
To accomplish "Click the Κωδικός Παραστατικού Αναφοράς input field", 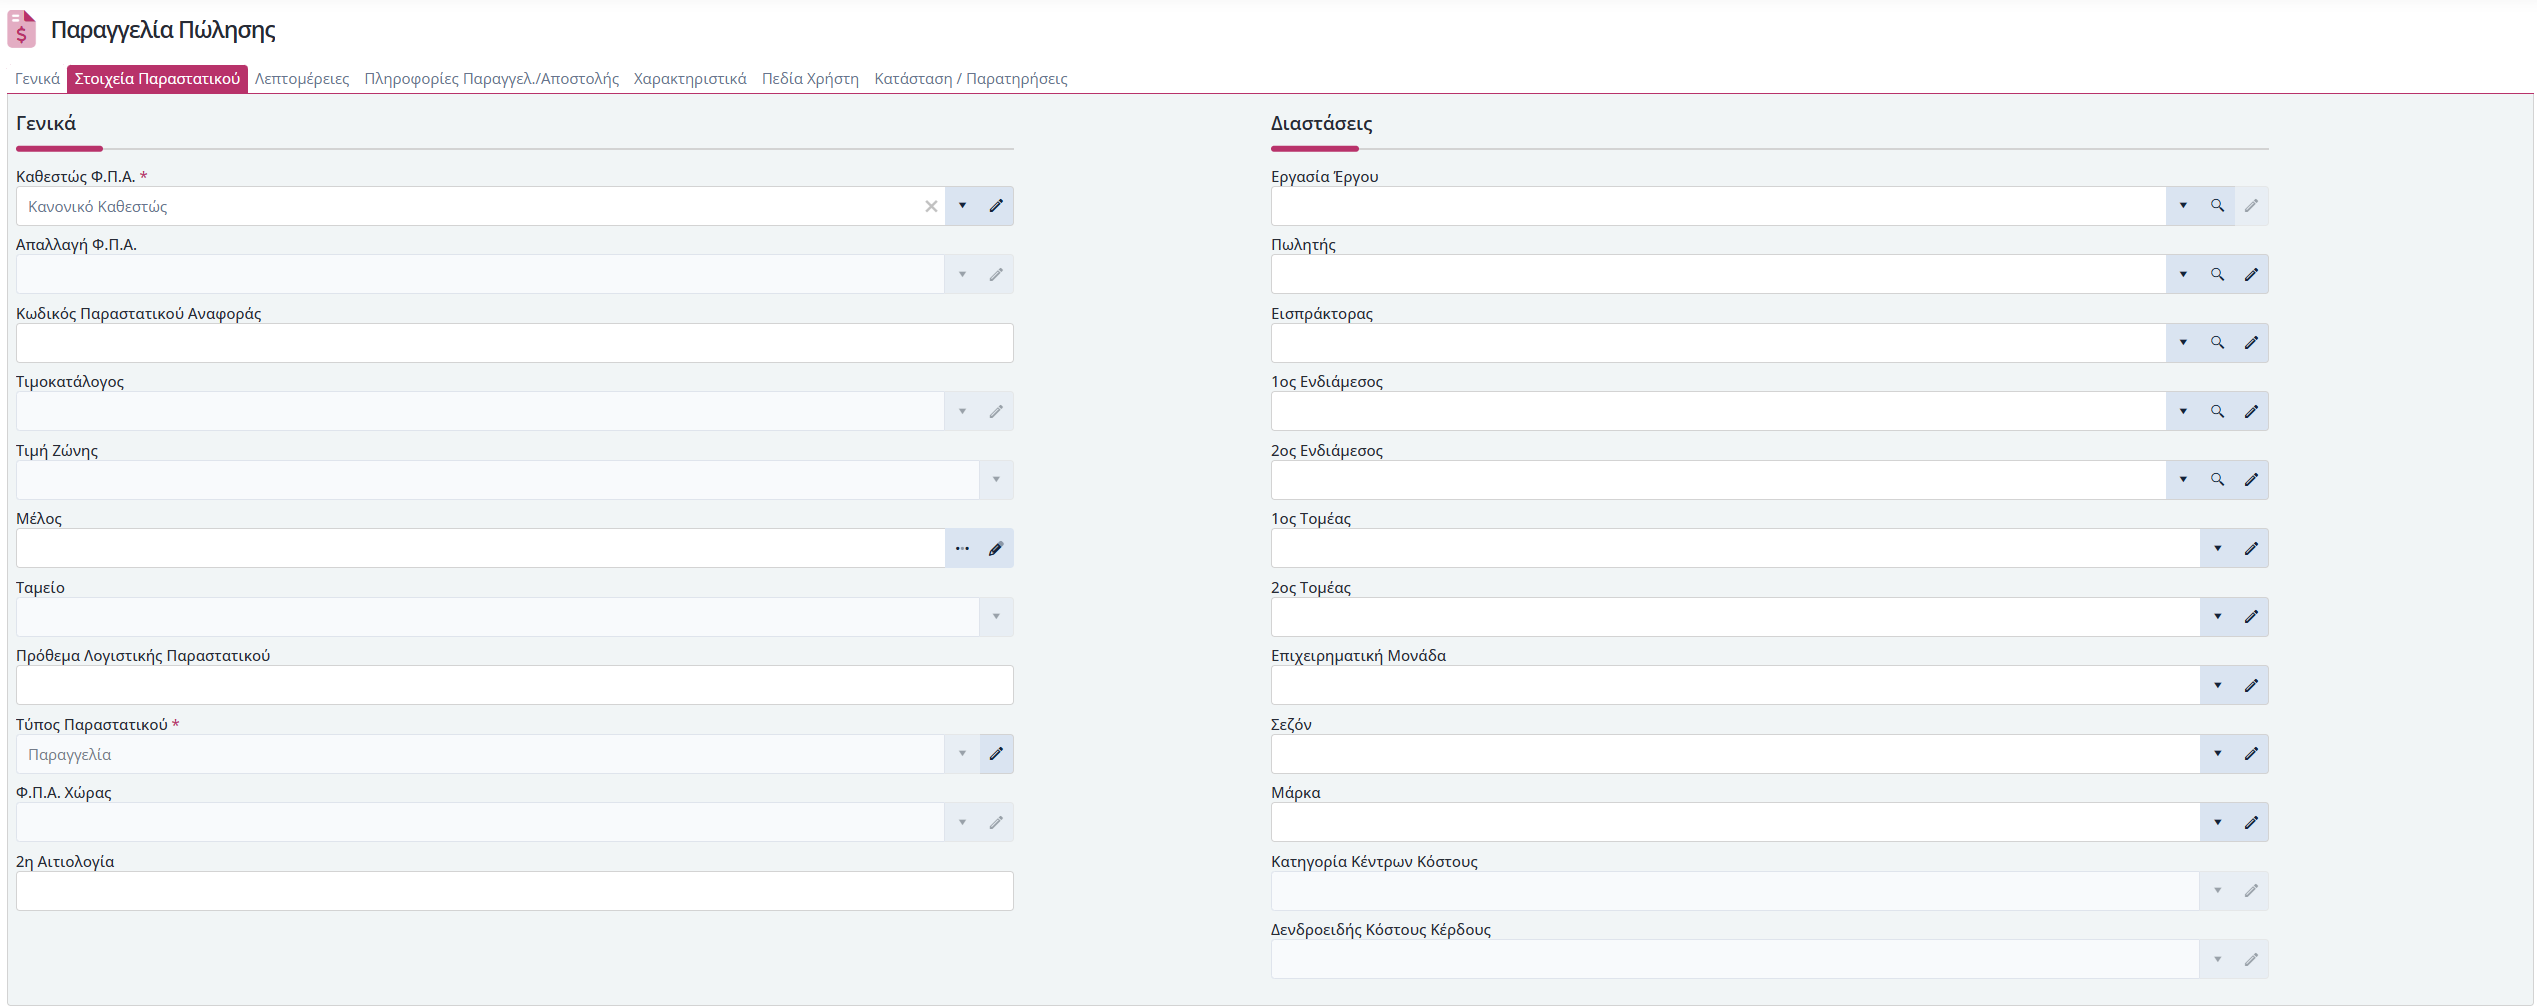I will tap(515, 343).
